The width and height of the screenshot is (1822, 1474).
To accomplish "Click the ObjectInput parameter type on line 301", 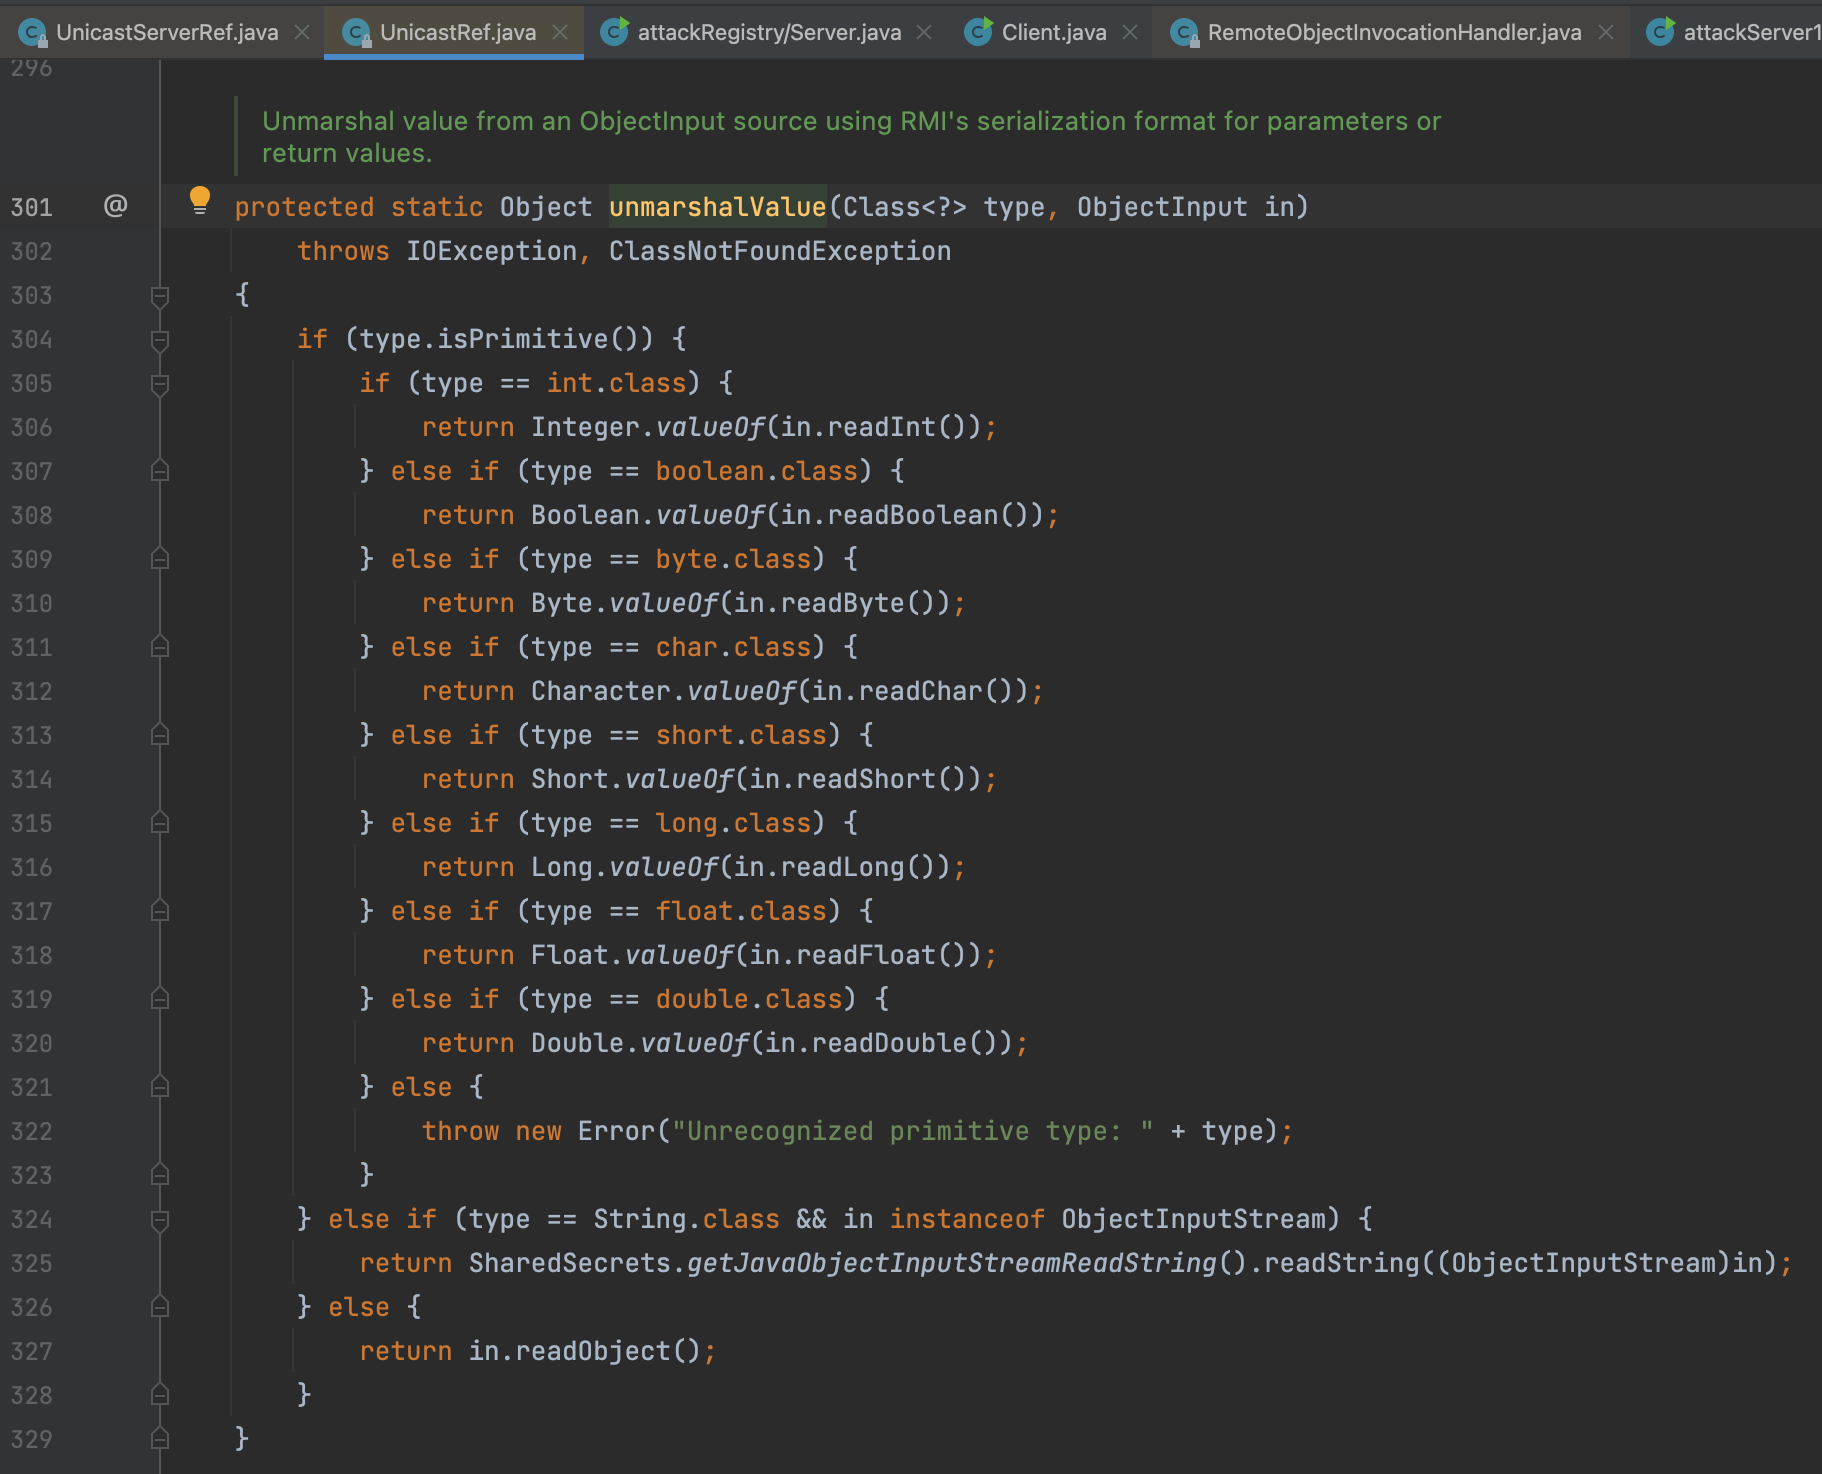I will (x=1162, y=207).
